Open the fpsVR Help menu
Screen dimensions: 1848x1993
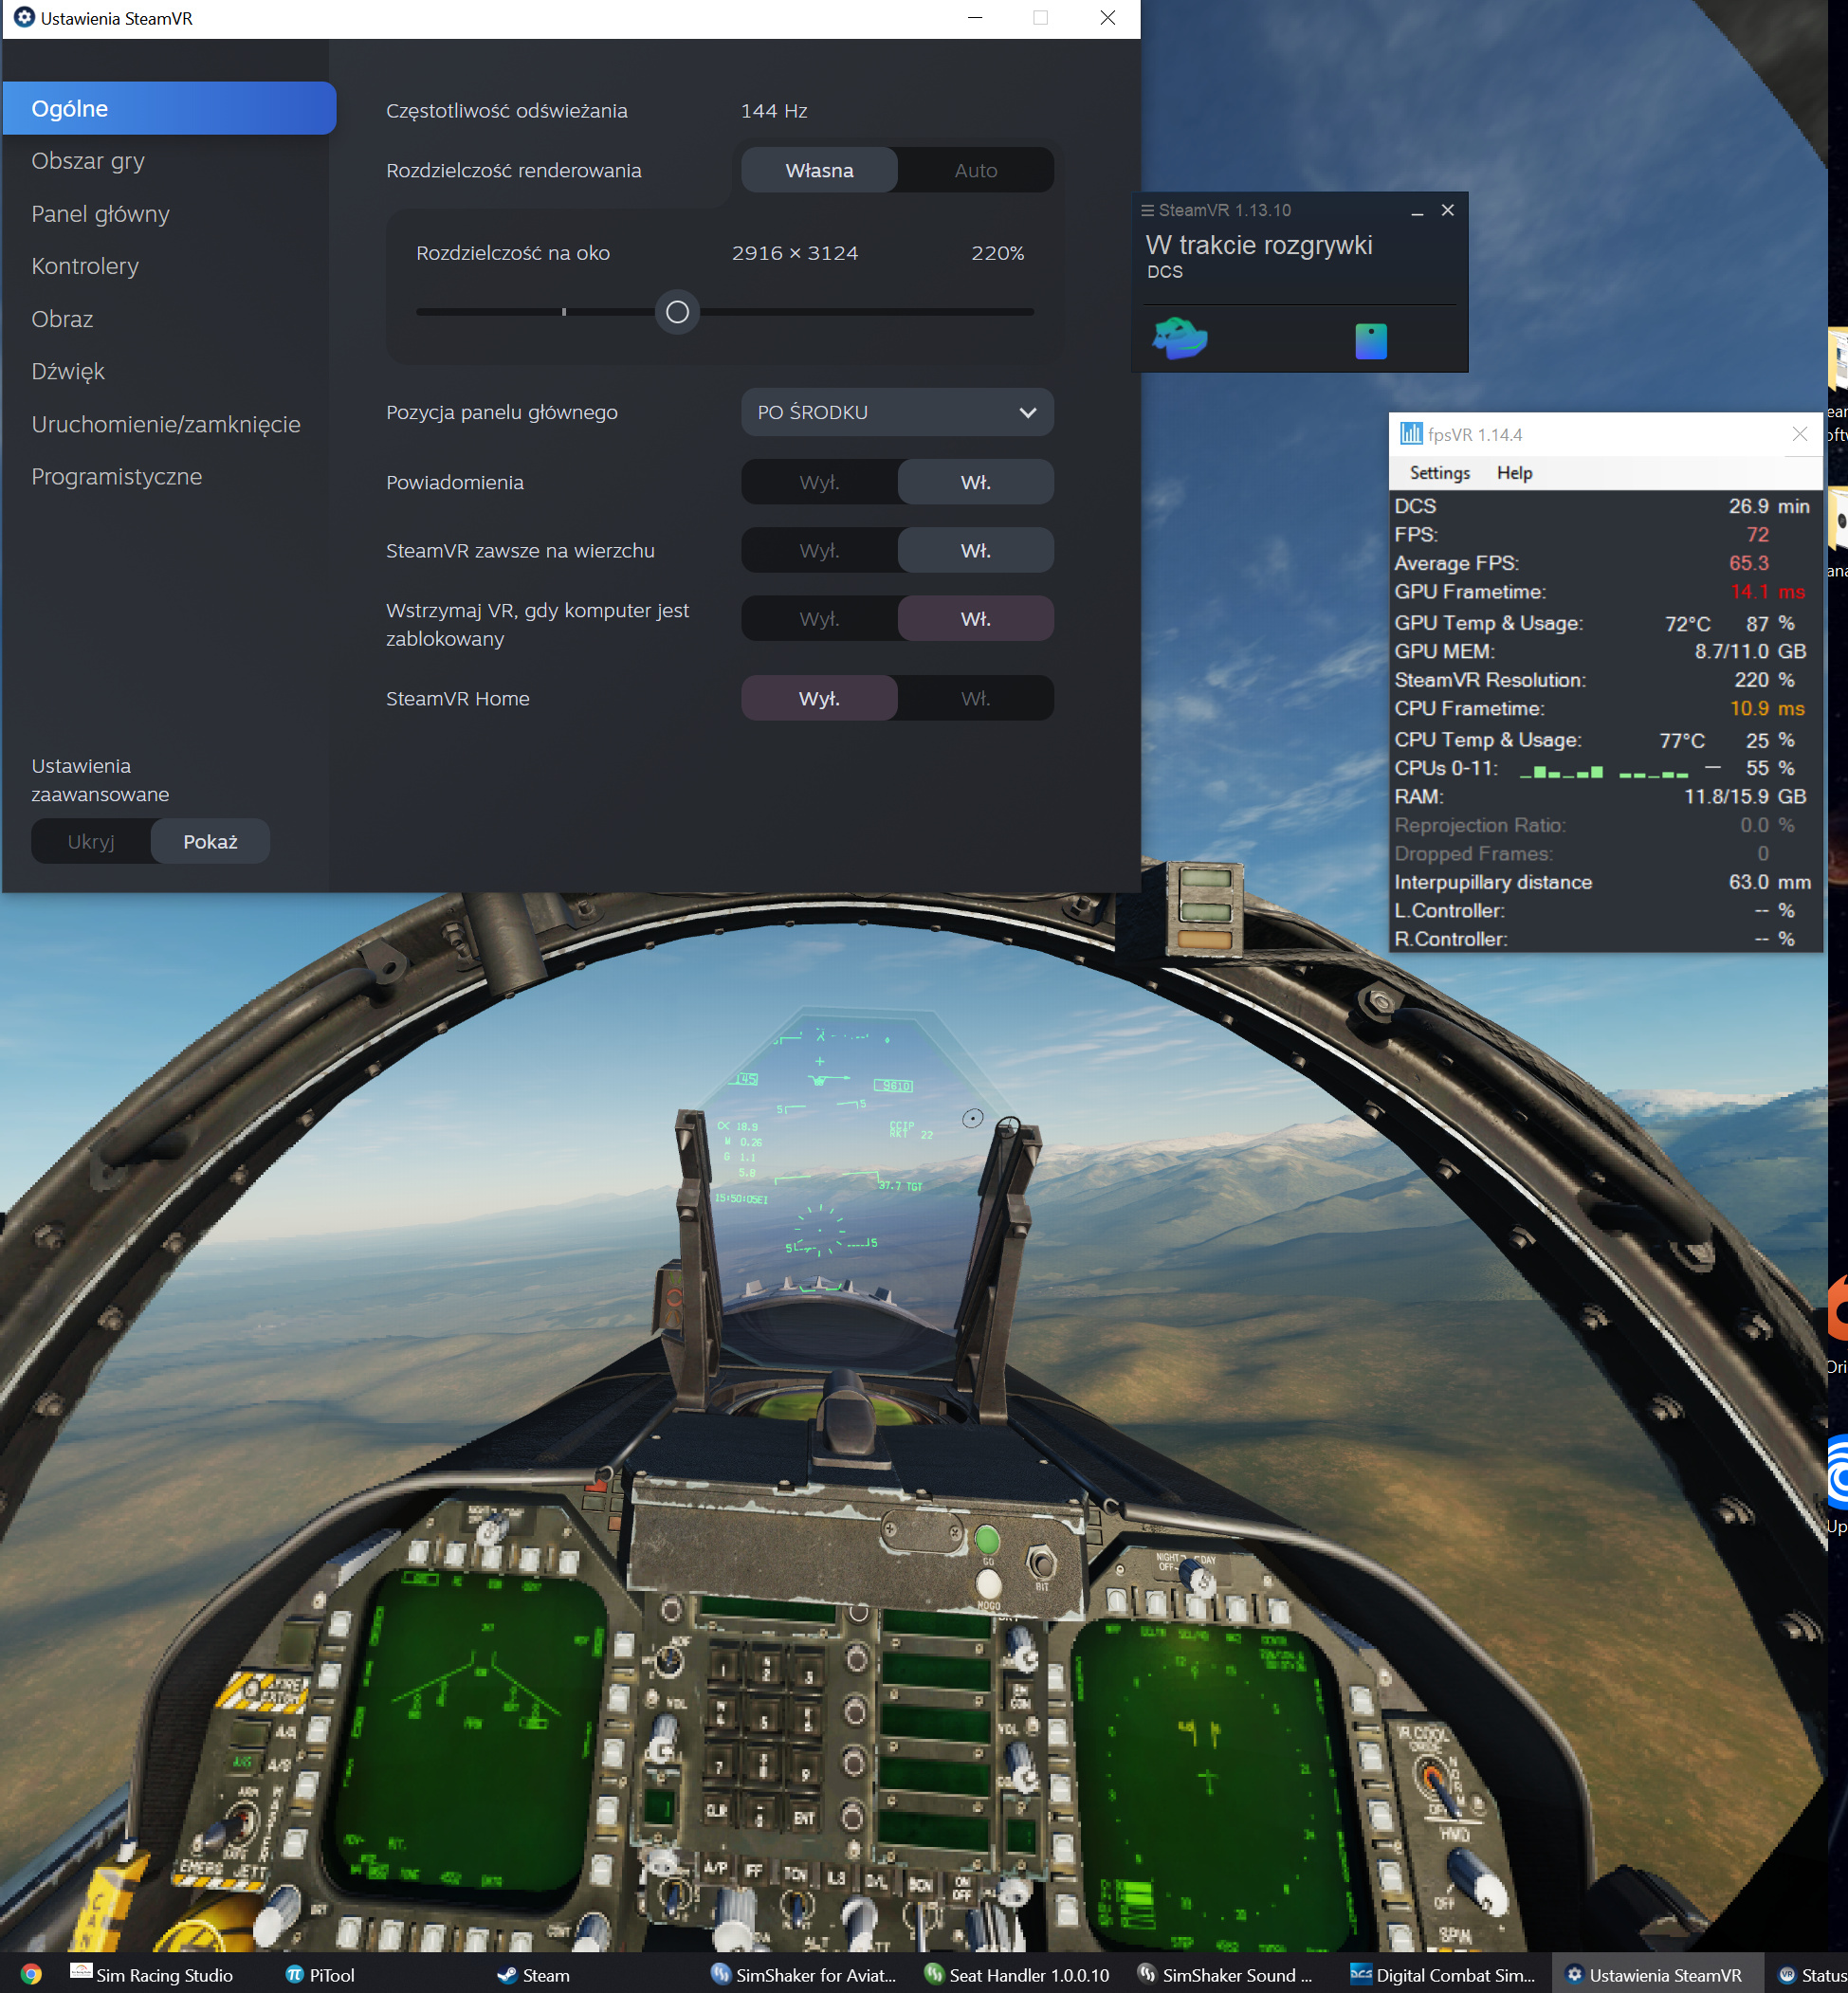[x=1514, y=473]
